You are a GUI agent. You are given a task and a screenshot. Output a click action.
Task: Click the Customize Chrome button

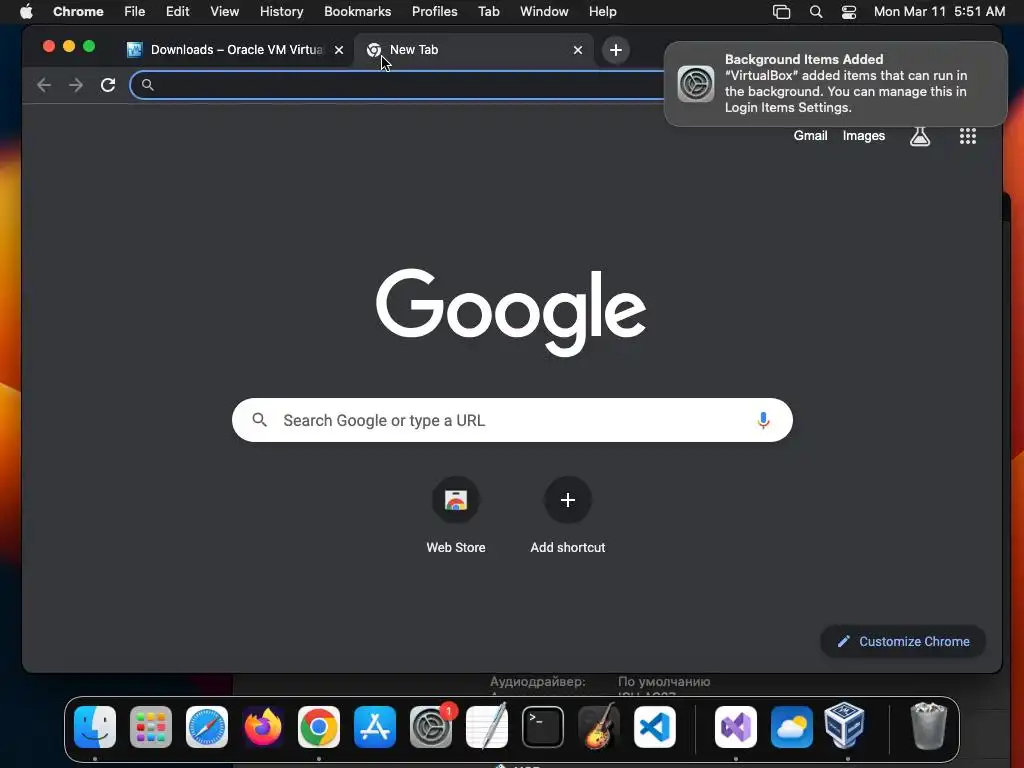[x=903, y=641]
